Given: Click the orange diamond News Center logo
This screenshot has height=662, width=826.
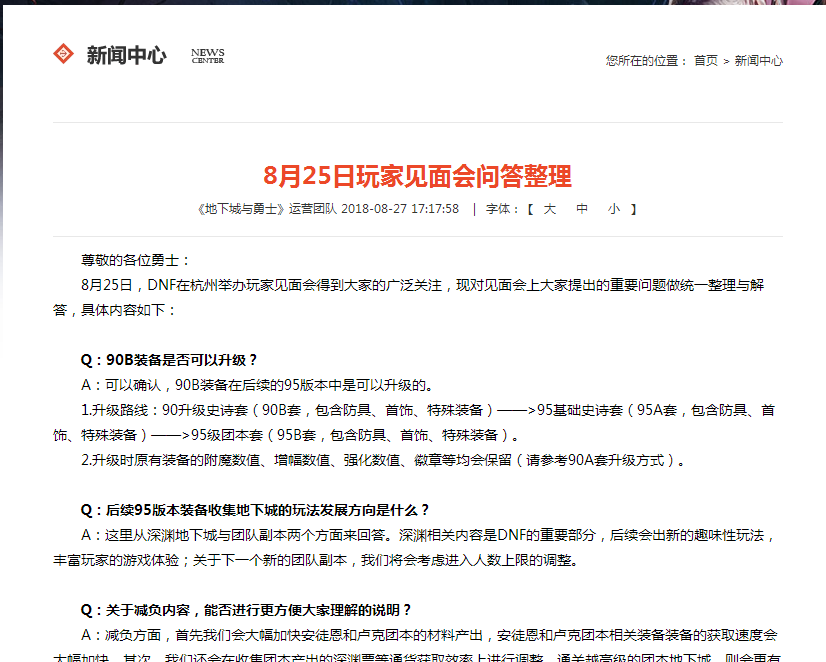Looking at the screenshot, I should [64, 54].
